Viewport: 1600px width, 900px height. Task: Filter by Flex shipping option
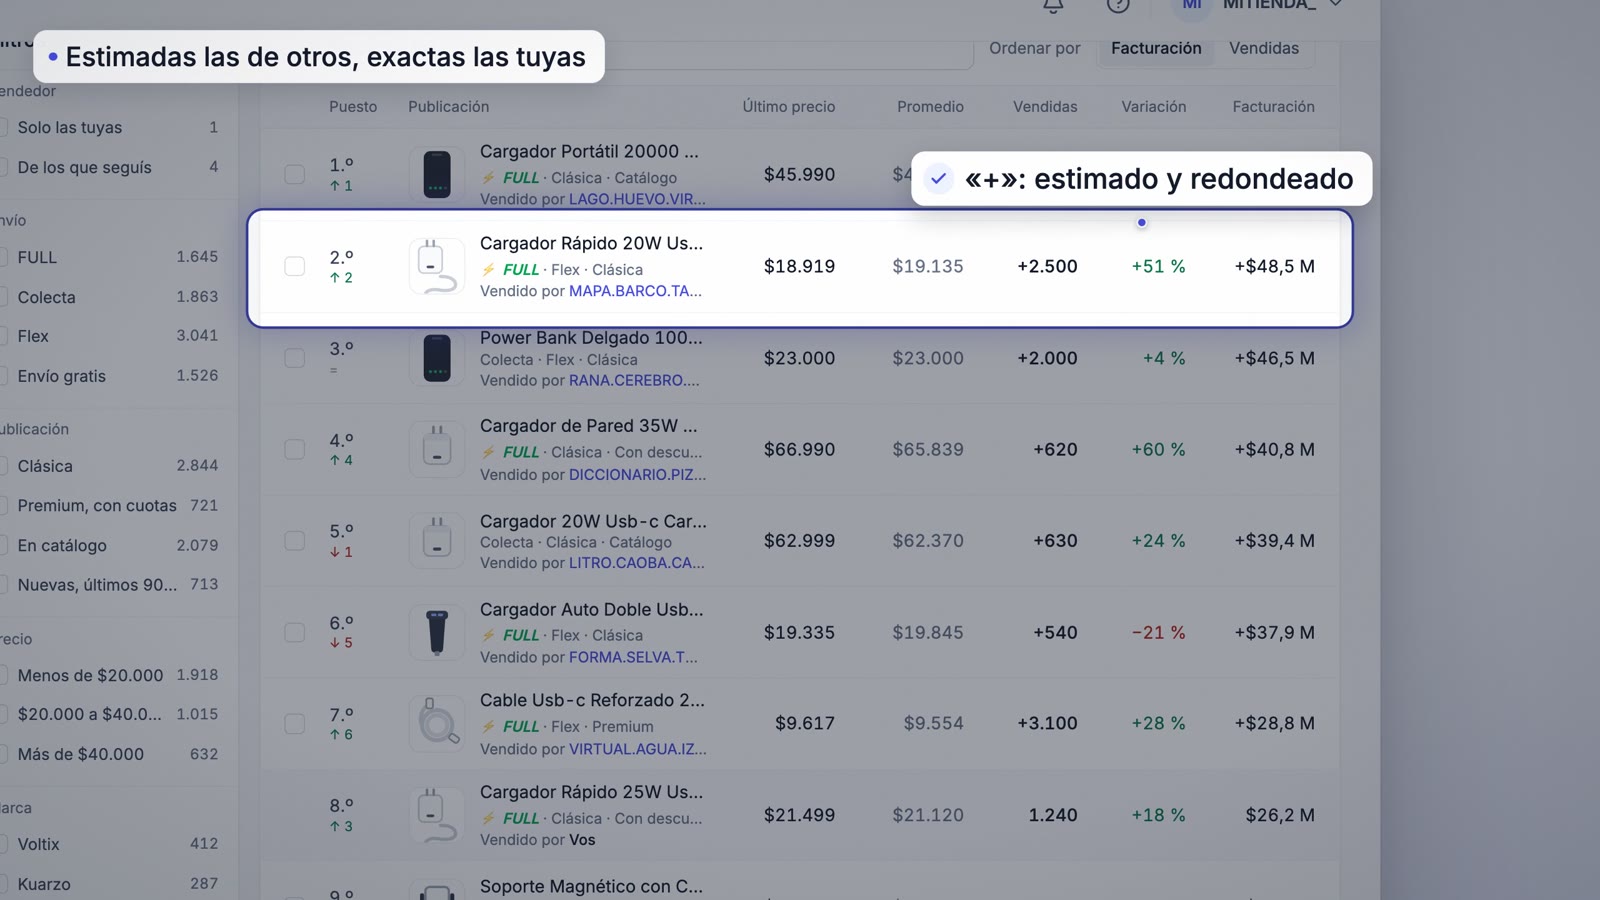pos(110,336)
